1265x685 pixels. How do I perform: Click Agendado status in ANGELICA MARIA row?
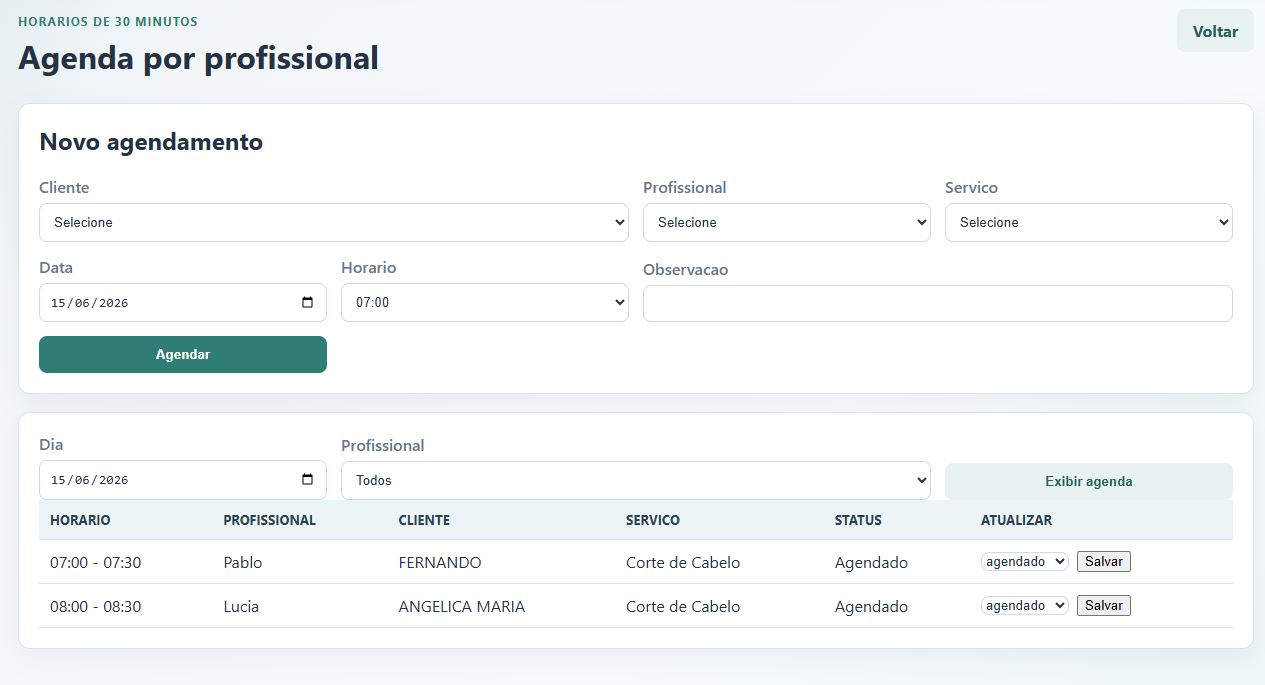[872, 606]
